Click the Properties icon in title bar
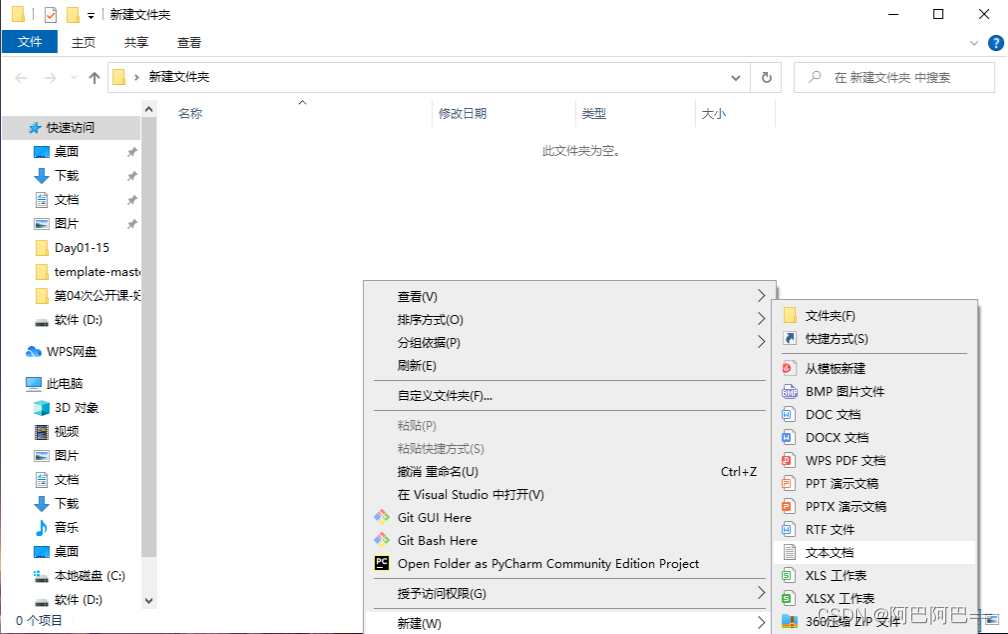Image resolution: width=1008 pixels, height=634 pixels. pyautogui.click(x=50, y=14)
